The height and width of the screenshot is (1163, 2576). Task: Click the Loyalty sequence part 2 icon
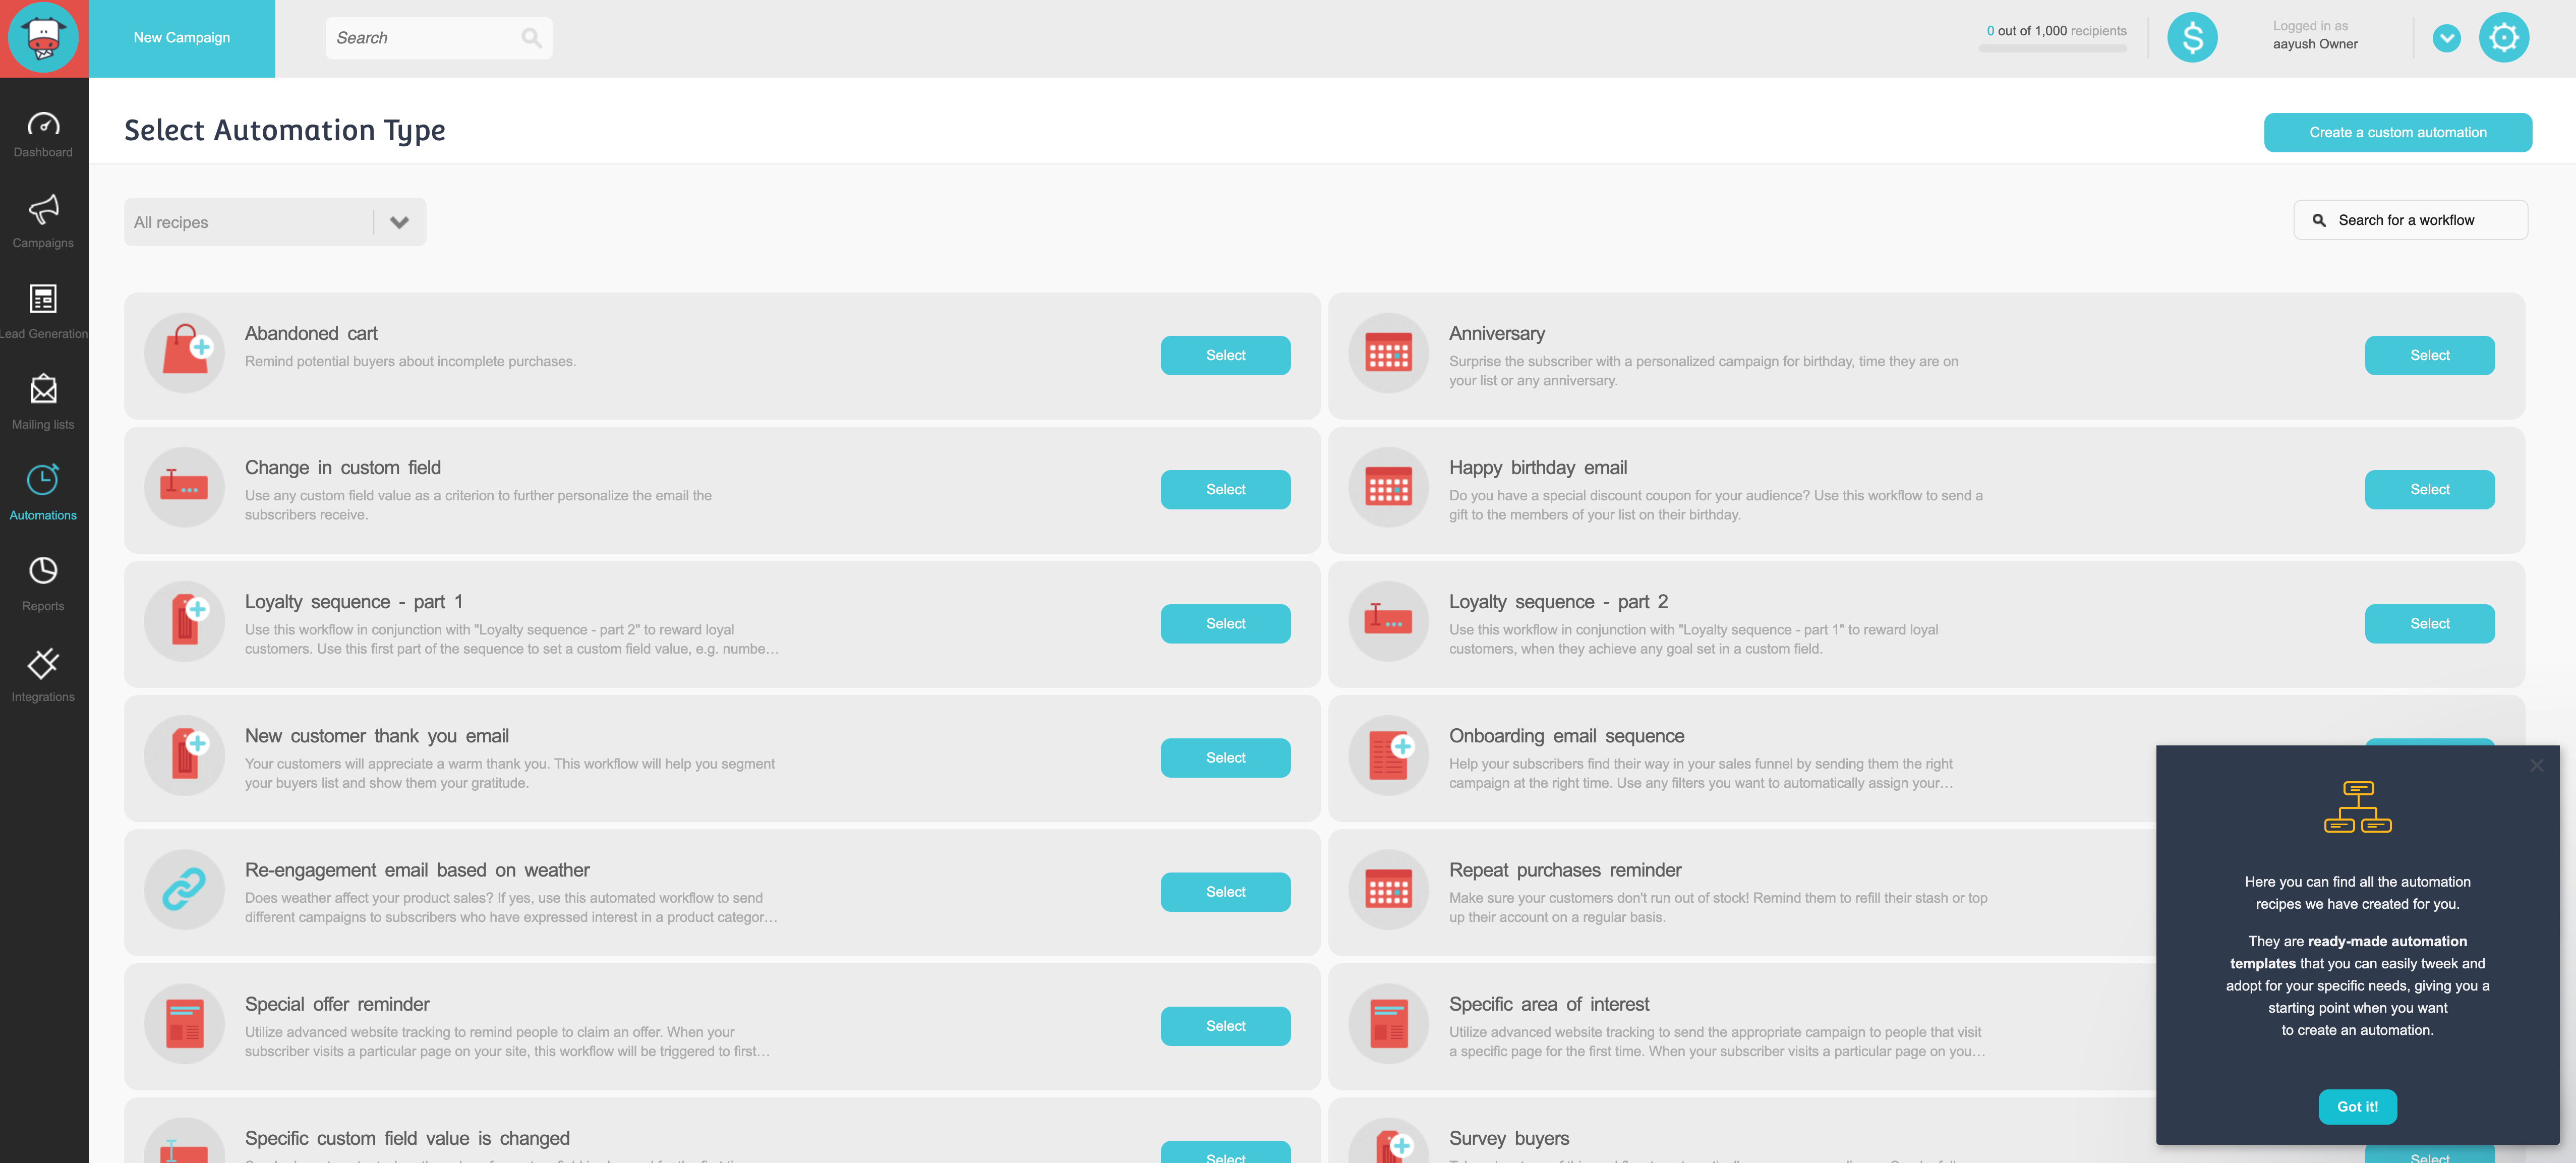[1388, 621]
